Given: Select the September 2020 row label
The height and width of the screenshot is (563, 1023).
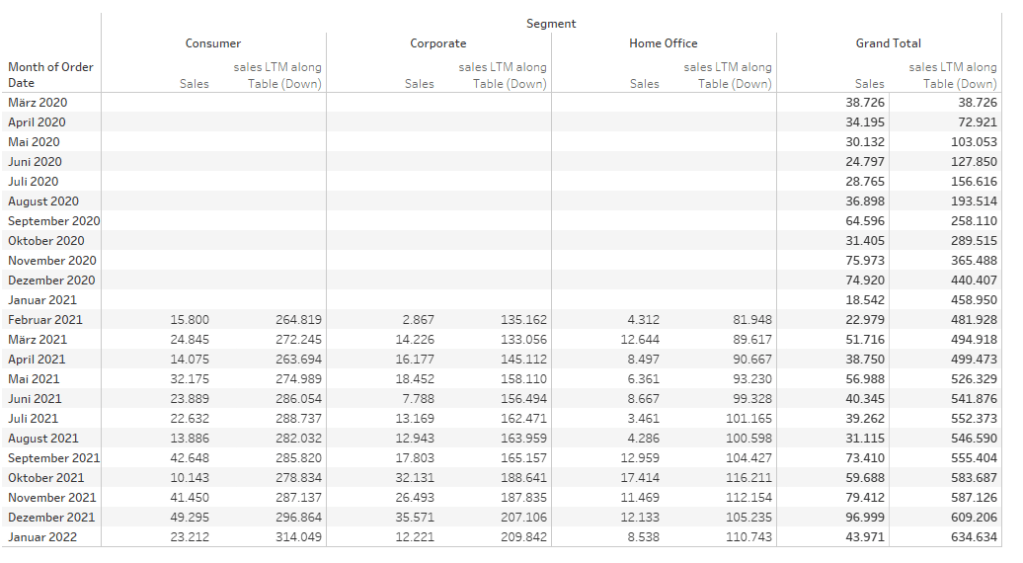Looking at the screenshot, I should [54, 221].
